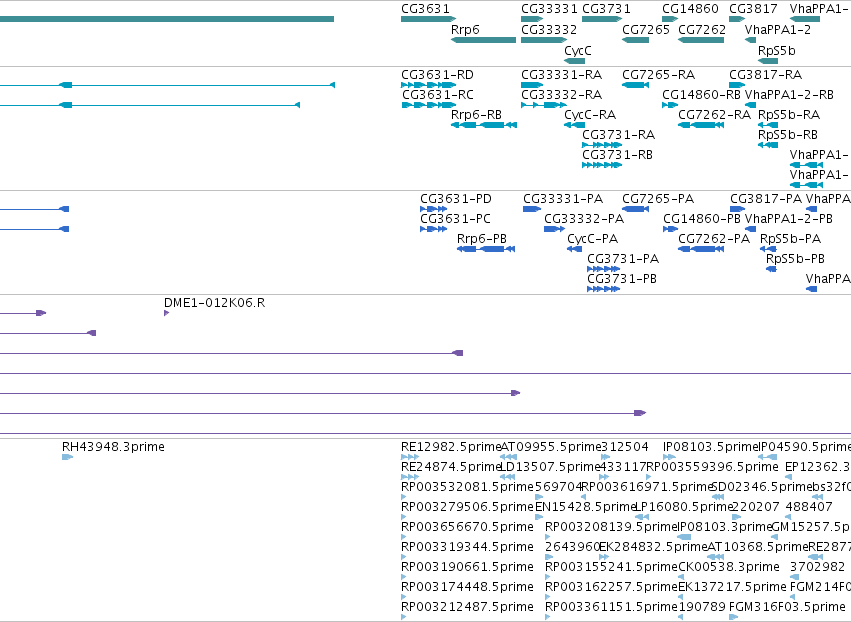Select the VhaPPA1-2 gene label

(778, 29)
